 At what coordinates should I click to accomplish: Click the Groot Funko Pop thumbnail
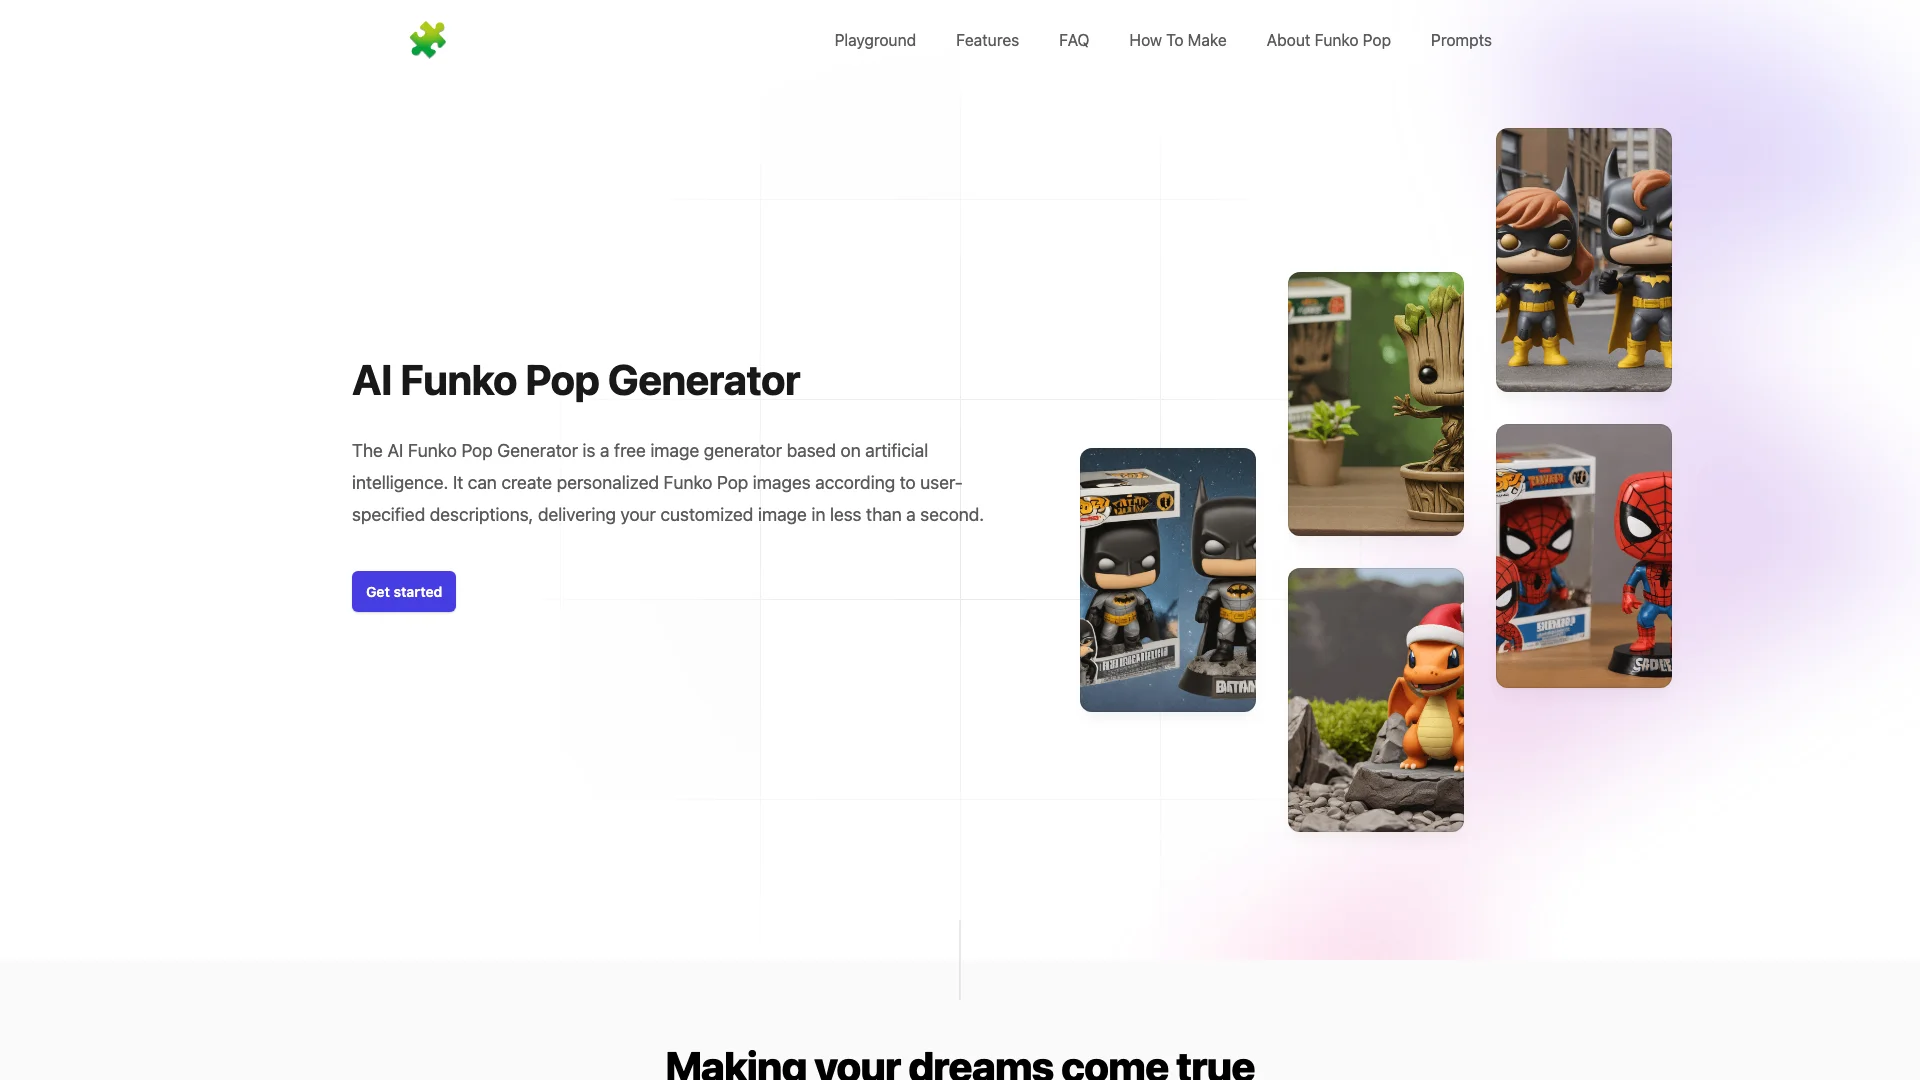[x=1375, y=404]
